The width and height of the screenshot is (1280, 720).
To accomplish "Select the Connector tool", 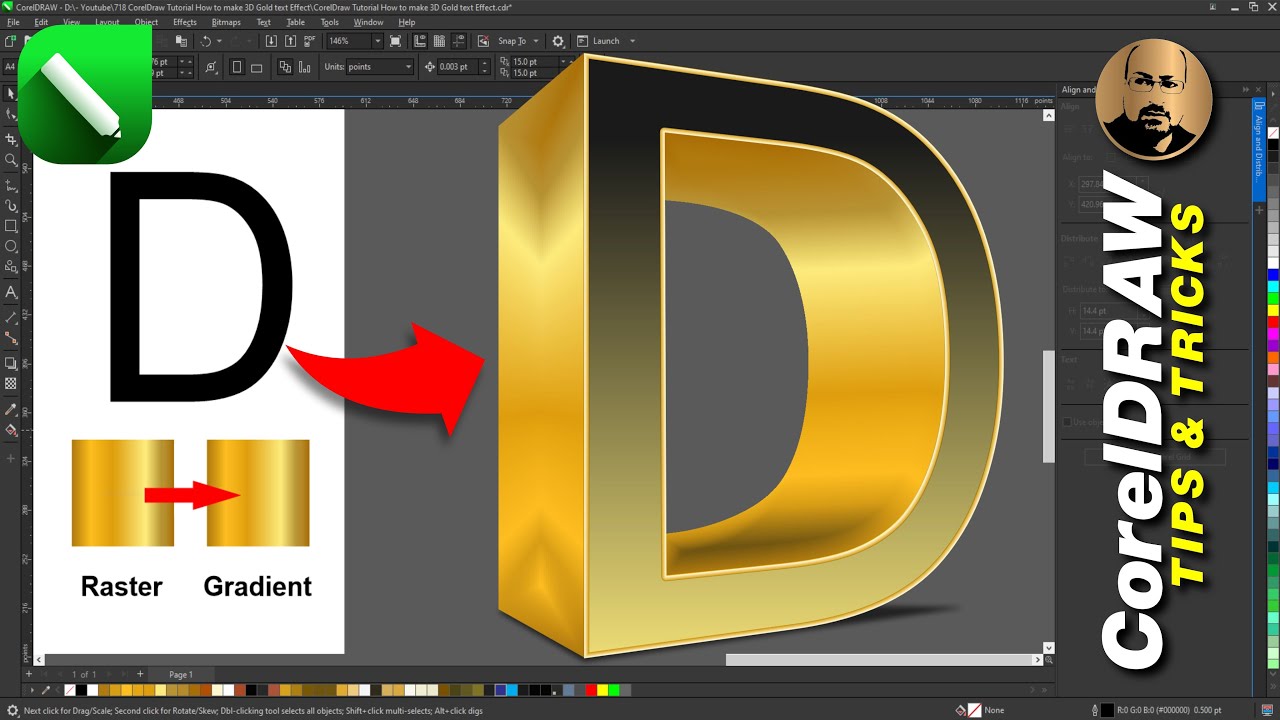I will 11,338.
